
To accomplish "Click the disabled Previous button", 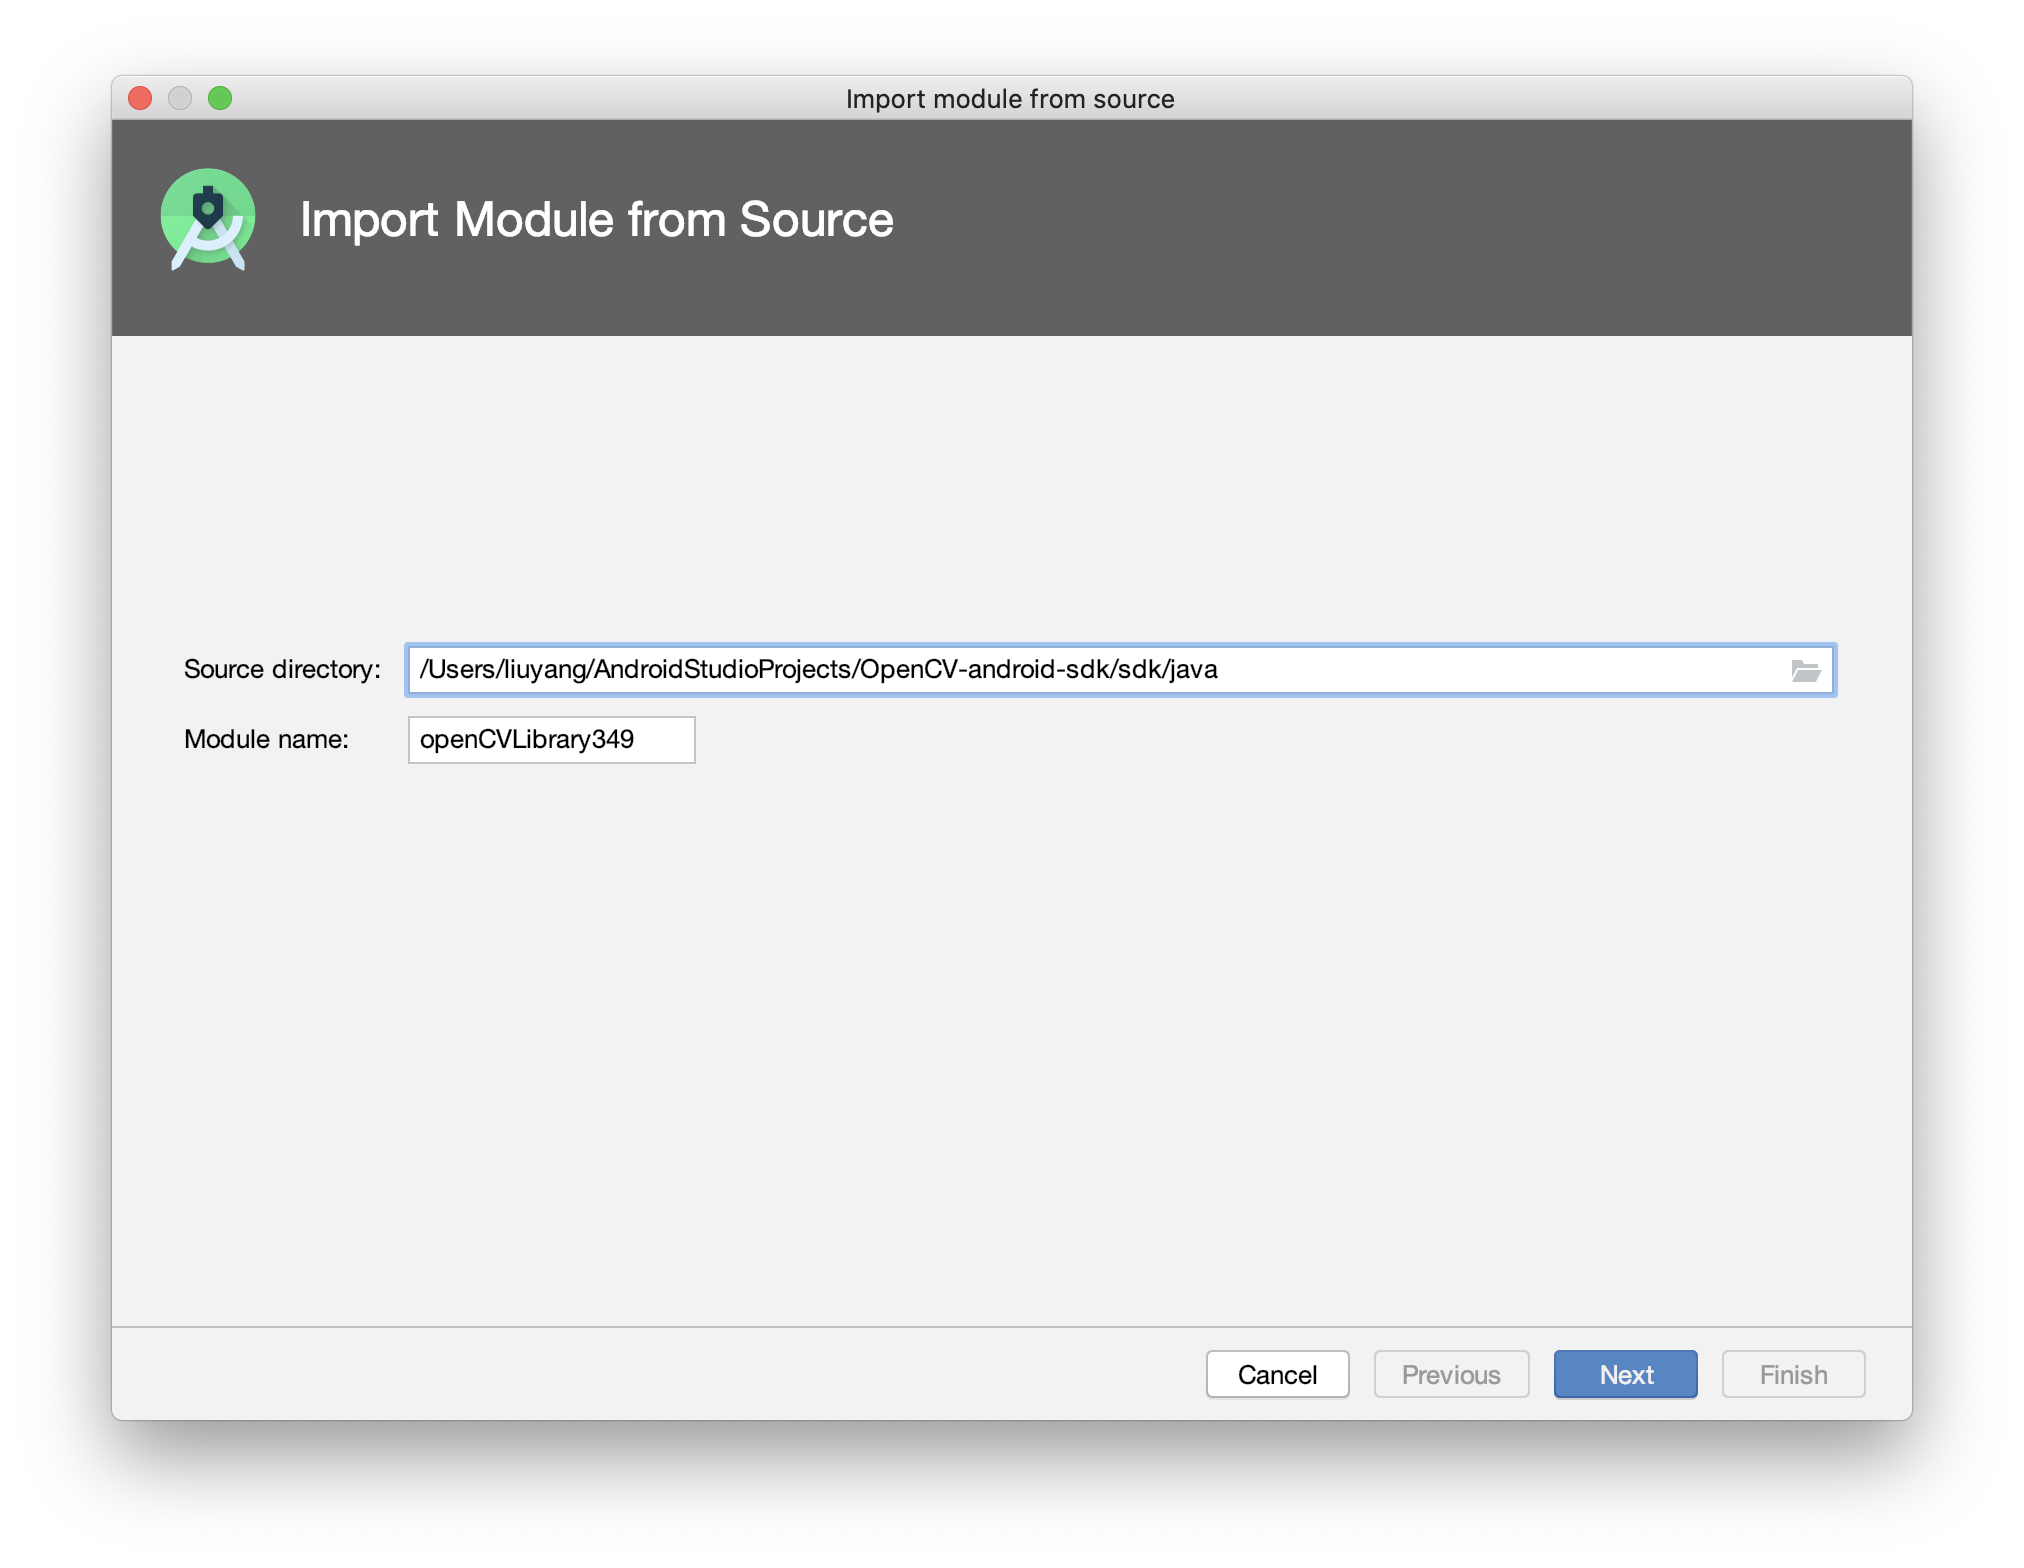I will pos(1451,1374).
